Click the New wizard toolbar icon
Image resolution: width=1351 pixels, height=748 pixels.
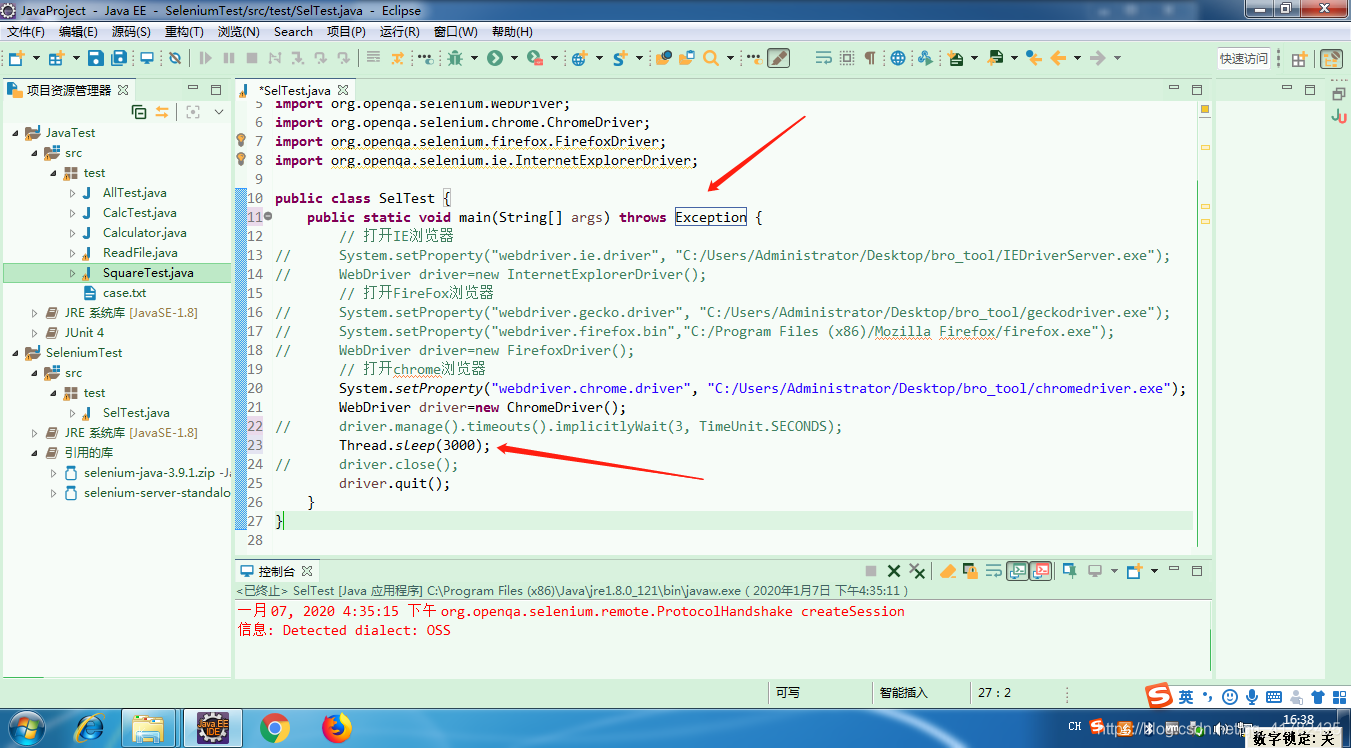pos(16,58)
